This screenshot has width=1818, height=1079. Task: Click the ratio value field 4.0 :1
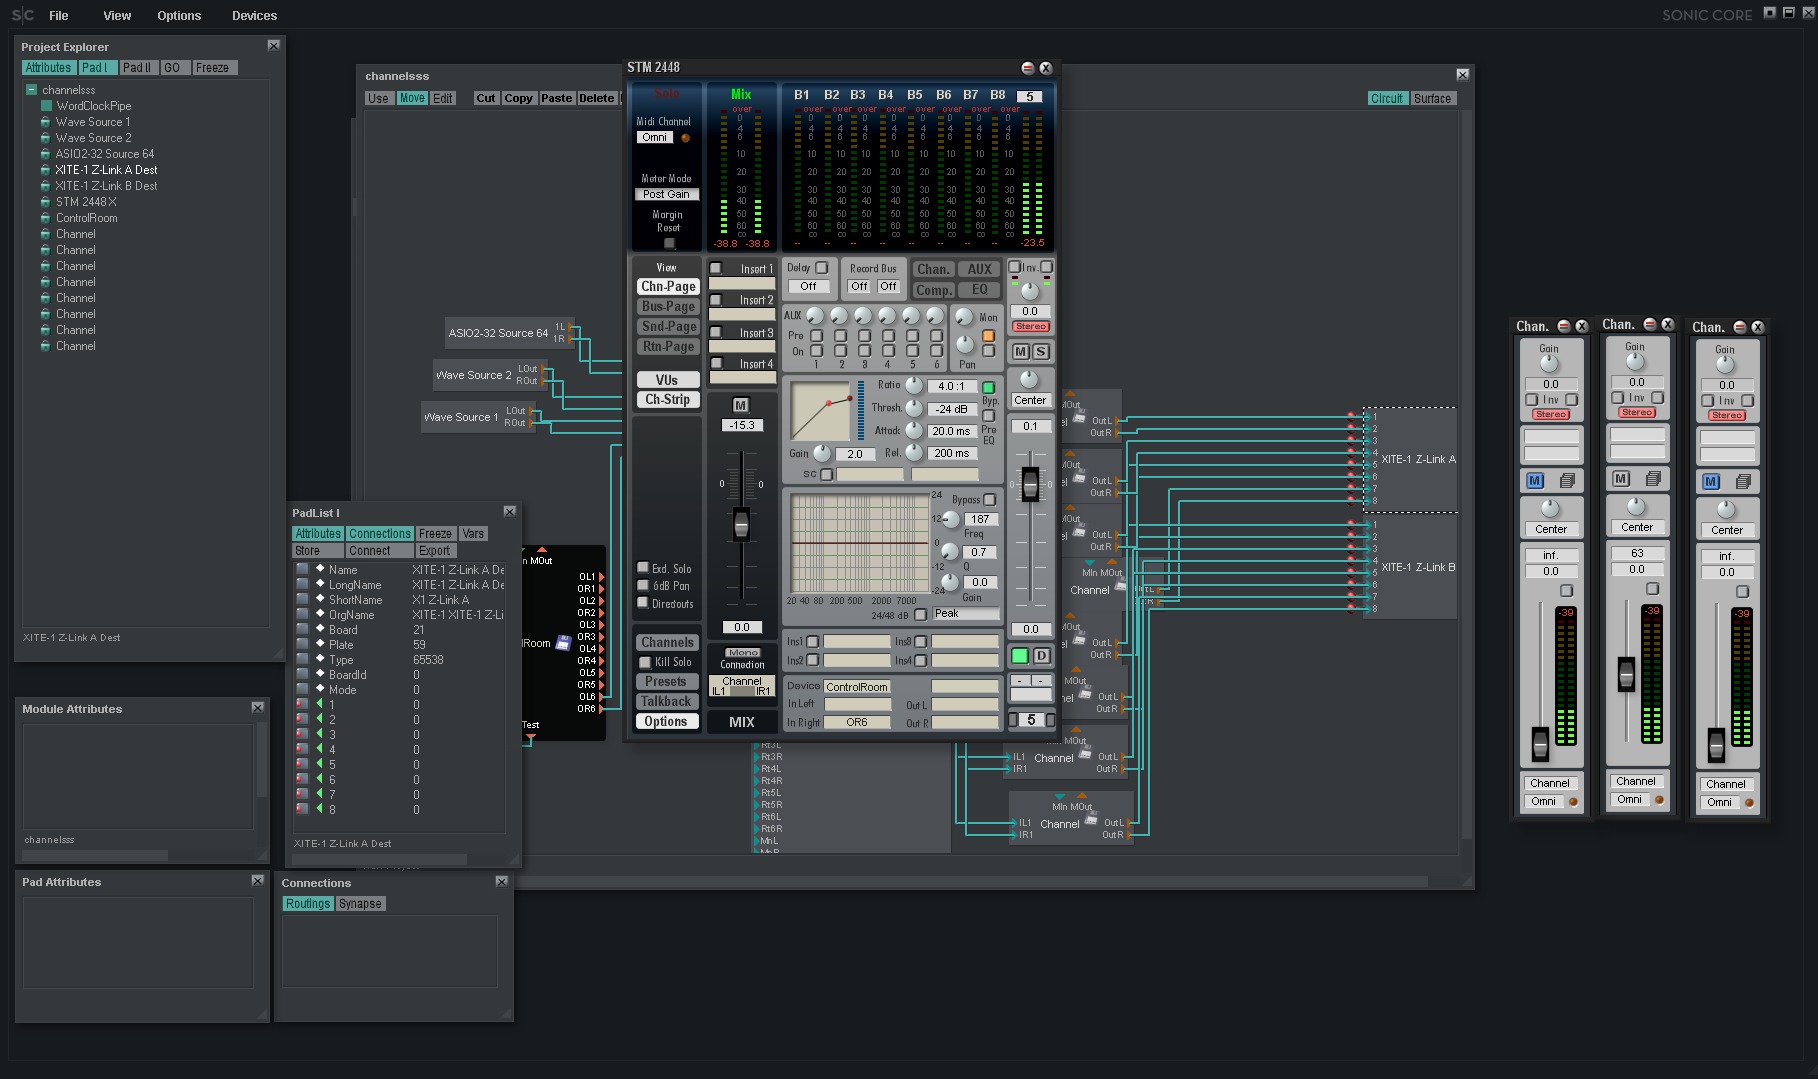pyautogui.click(x=952, y=386)
